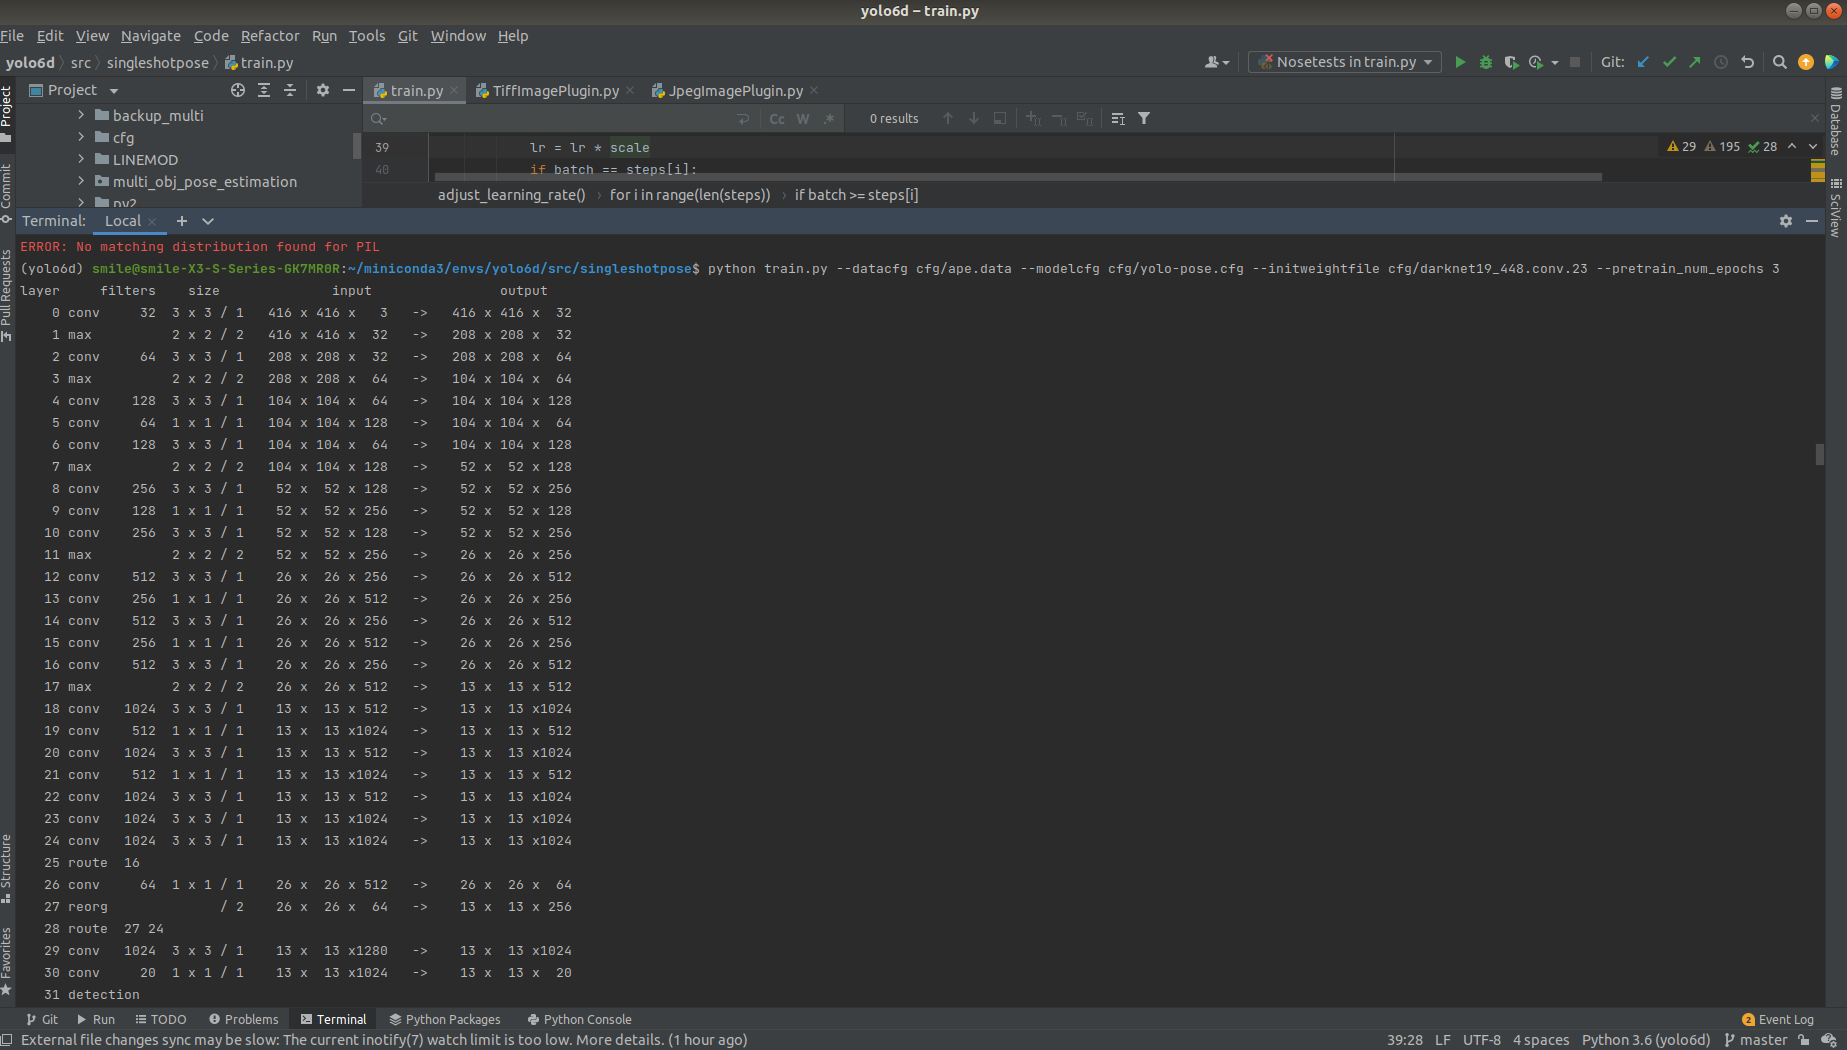Screen dimensions: 1847x1050
Task: Rollback changes with undo arrow icon
Action: (1748, 62)
